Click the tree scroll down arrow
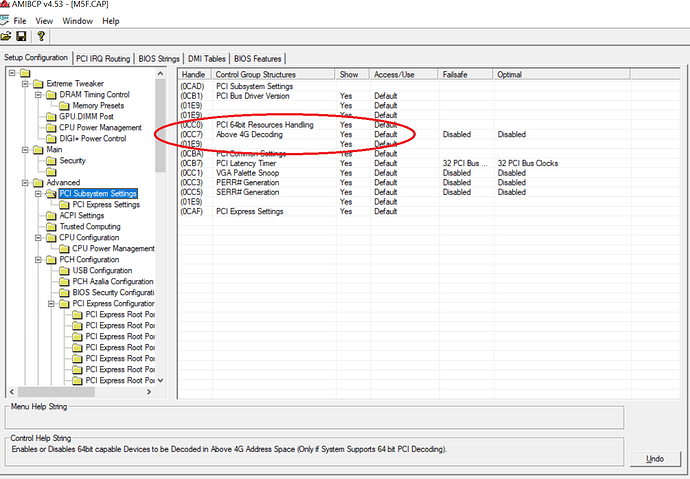The height and width of the screenshot is (479, 690). (x=160, y=380)
